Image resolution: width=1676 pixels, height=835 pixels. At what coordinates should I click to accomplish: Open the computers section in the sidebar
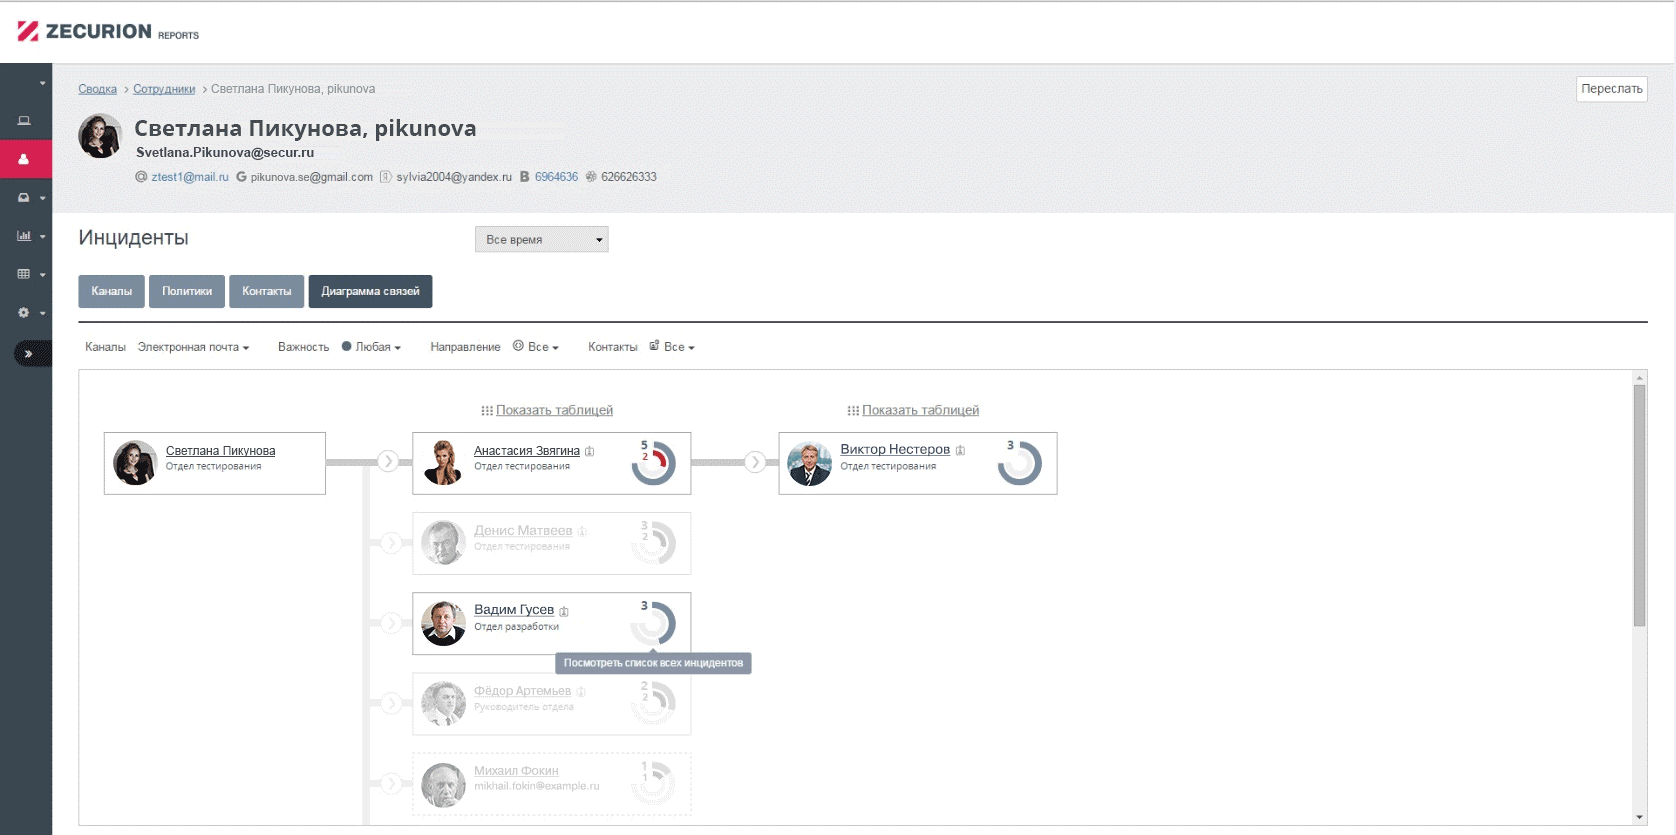pyautogui.click(x=24, y=121)
